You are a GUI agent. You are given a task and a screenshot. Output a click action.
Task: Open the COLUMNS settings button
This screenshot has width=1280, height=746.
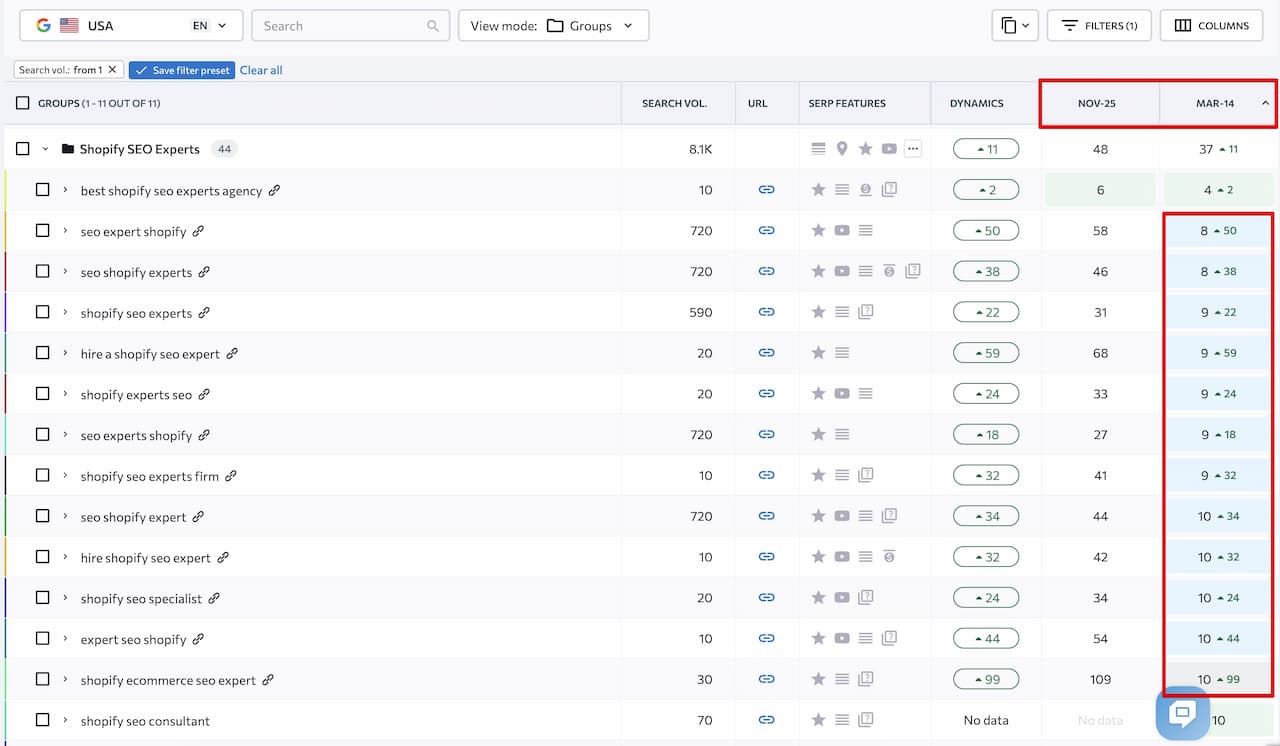click(1211, 26)
